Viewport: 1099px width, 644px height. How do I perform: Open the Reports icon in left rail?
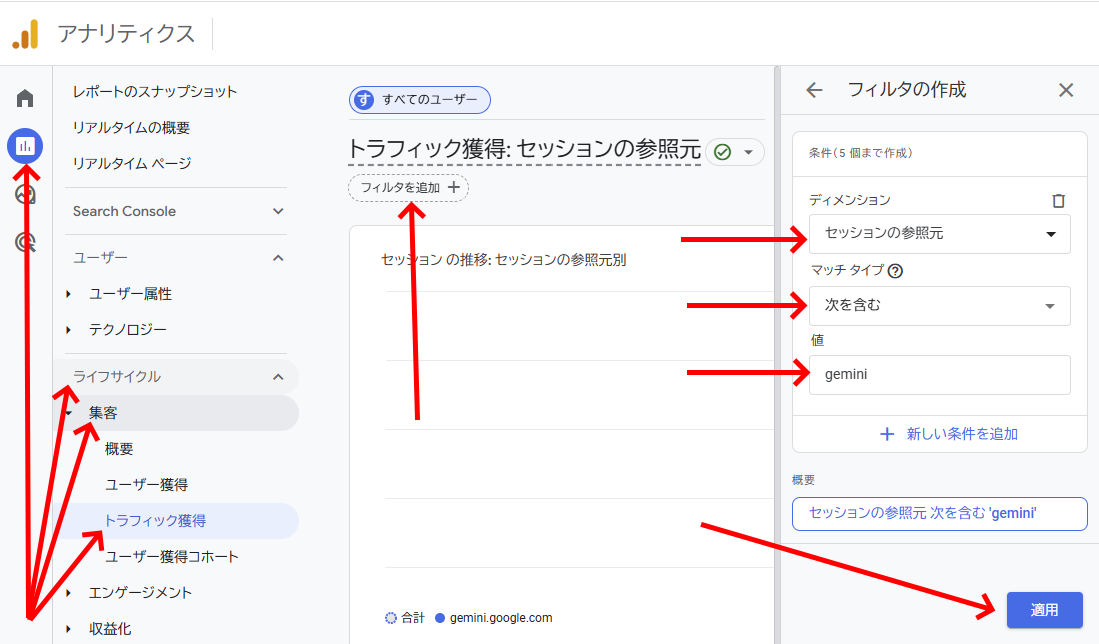(x=25, y=146)
